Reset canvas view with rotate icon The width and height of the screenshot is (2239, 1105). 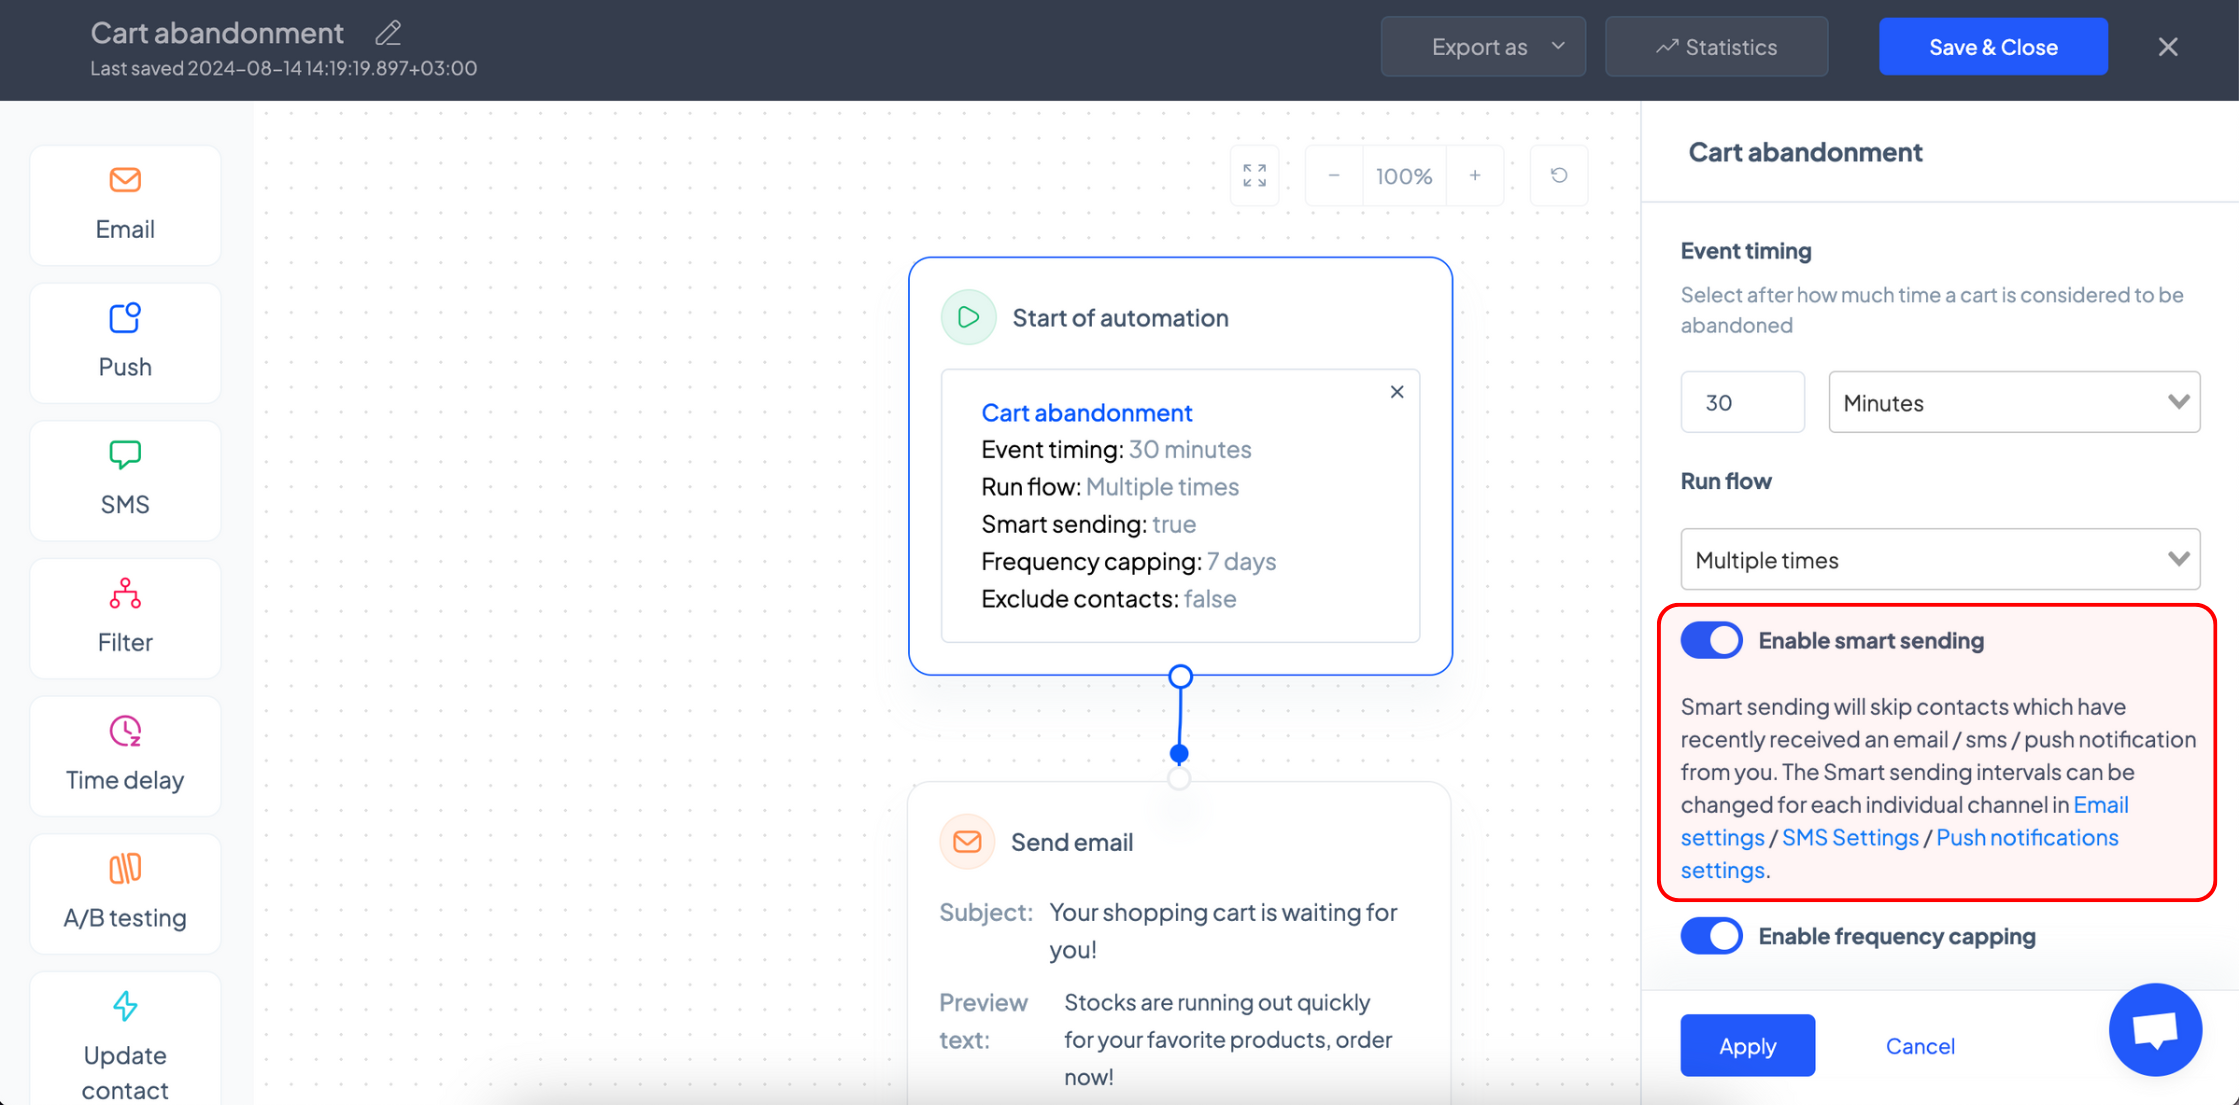[x=1558, y=176]
